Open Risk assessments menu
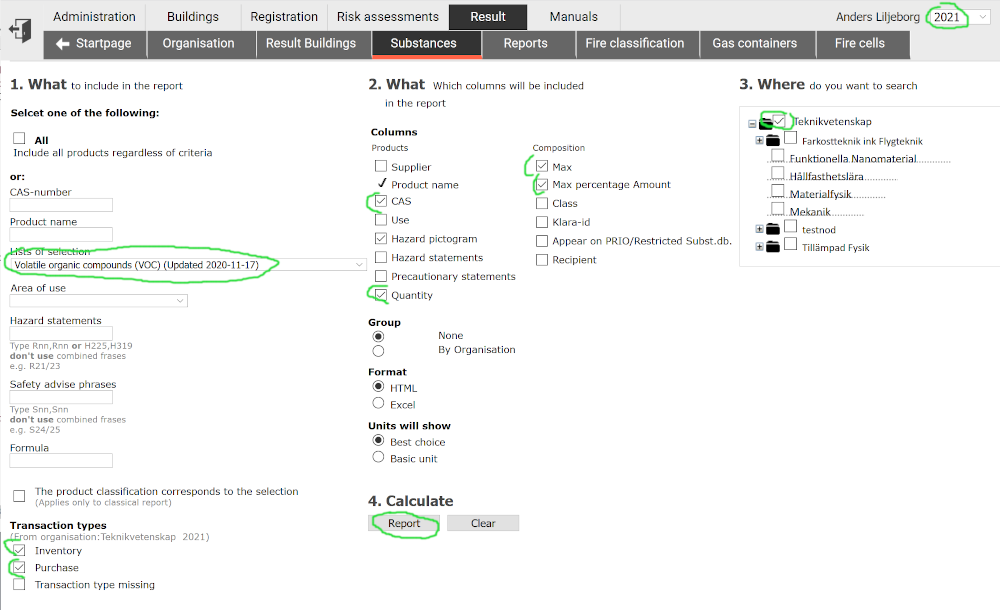 pos(388,17)
